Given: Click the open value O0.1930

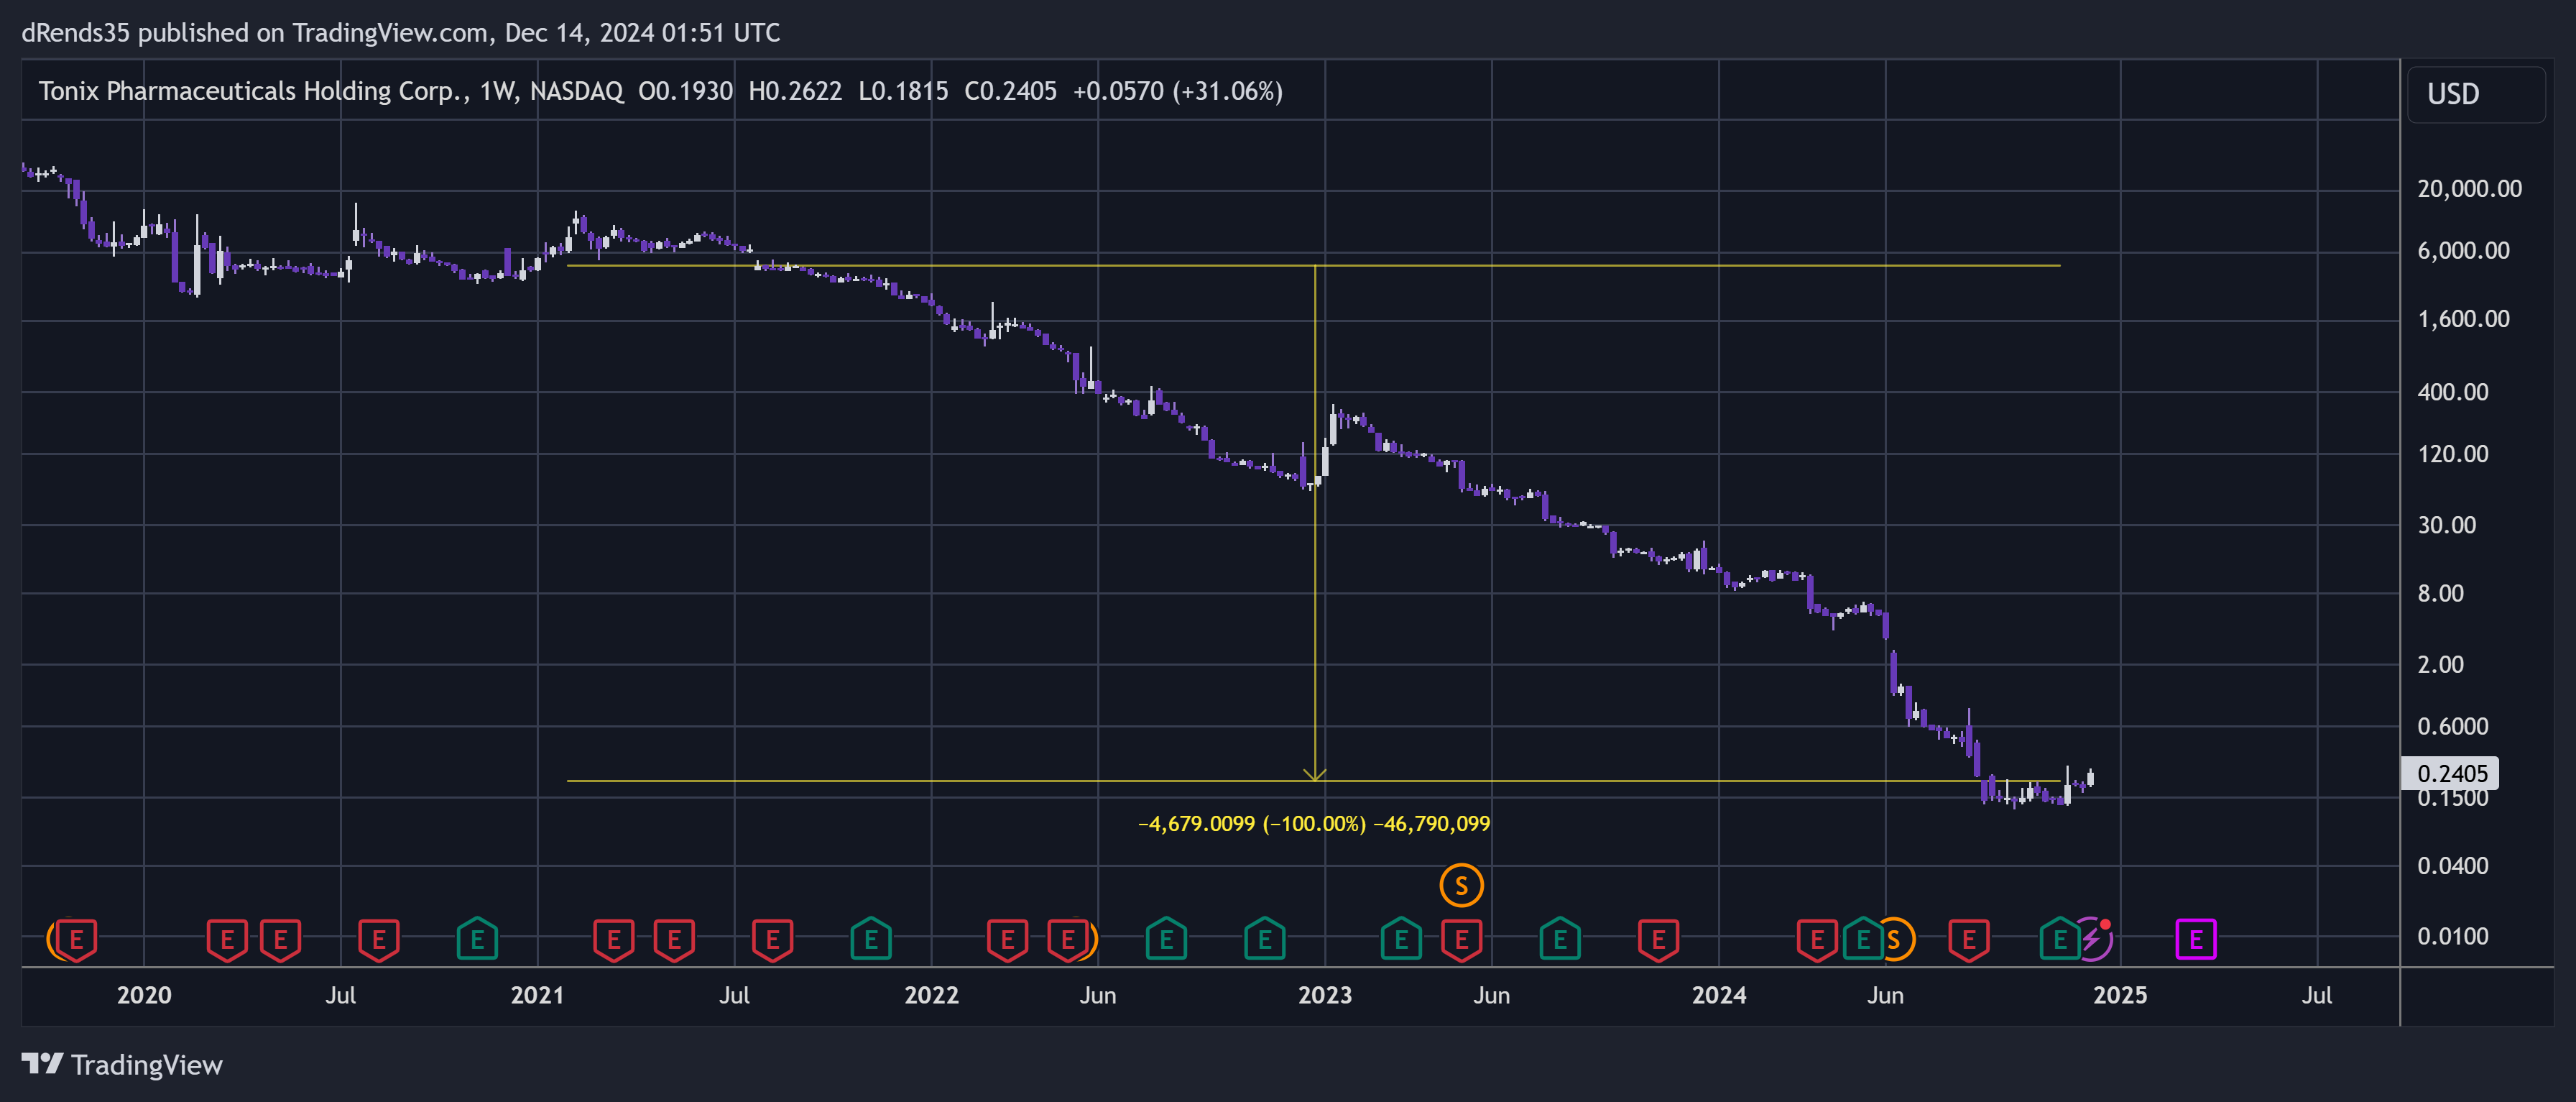Looking at the screenshot, I should tap(685, 91).
